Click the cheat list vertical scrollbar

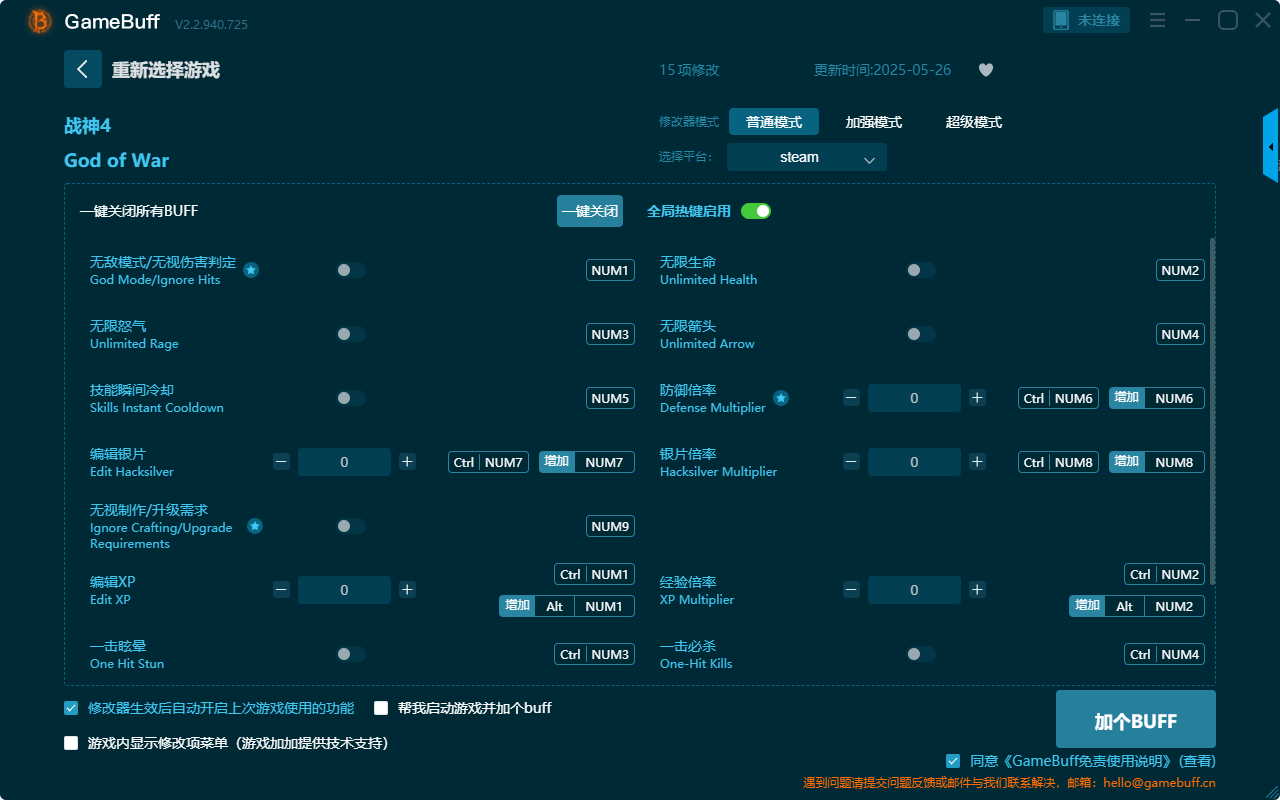tap(1213, 410)
